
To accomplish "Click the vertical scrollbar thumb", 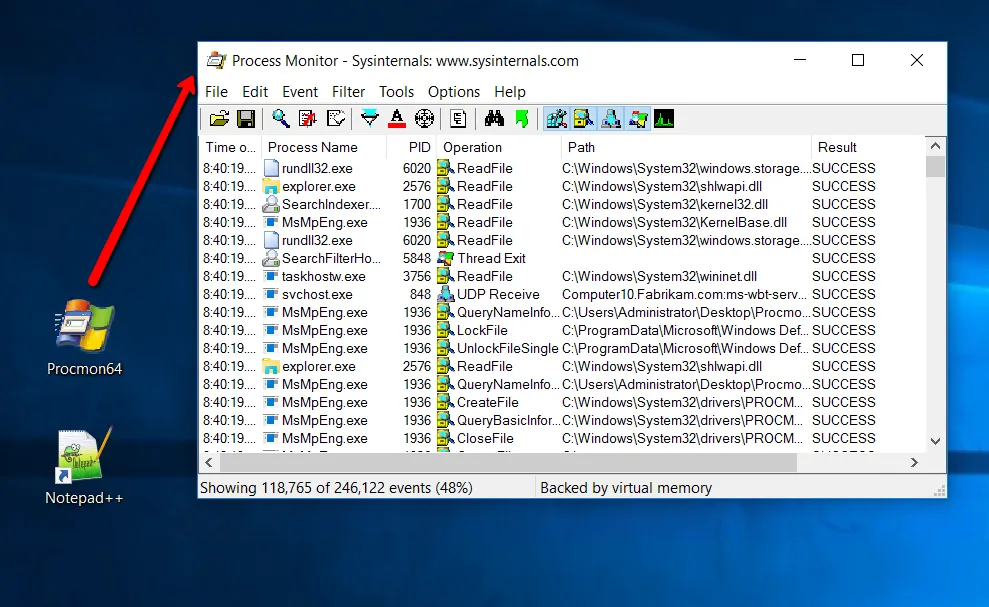I will 935,167.
